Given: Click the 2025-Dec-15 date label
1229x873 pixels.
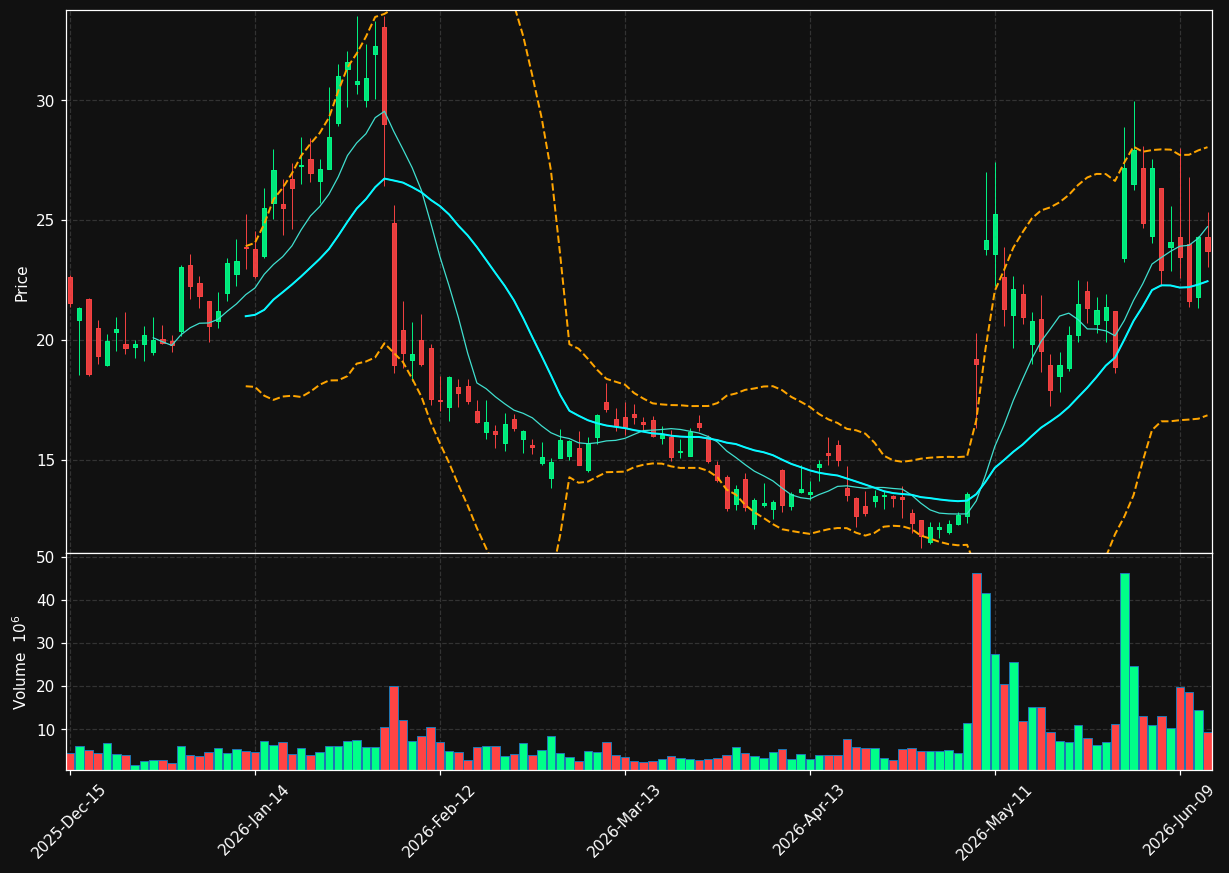Looking at the screenshot, I should [x=68, y=821].
